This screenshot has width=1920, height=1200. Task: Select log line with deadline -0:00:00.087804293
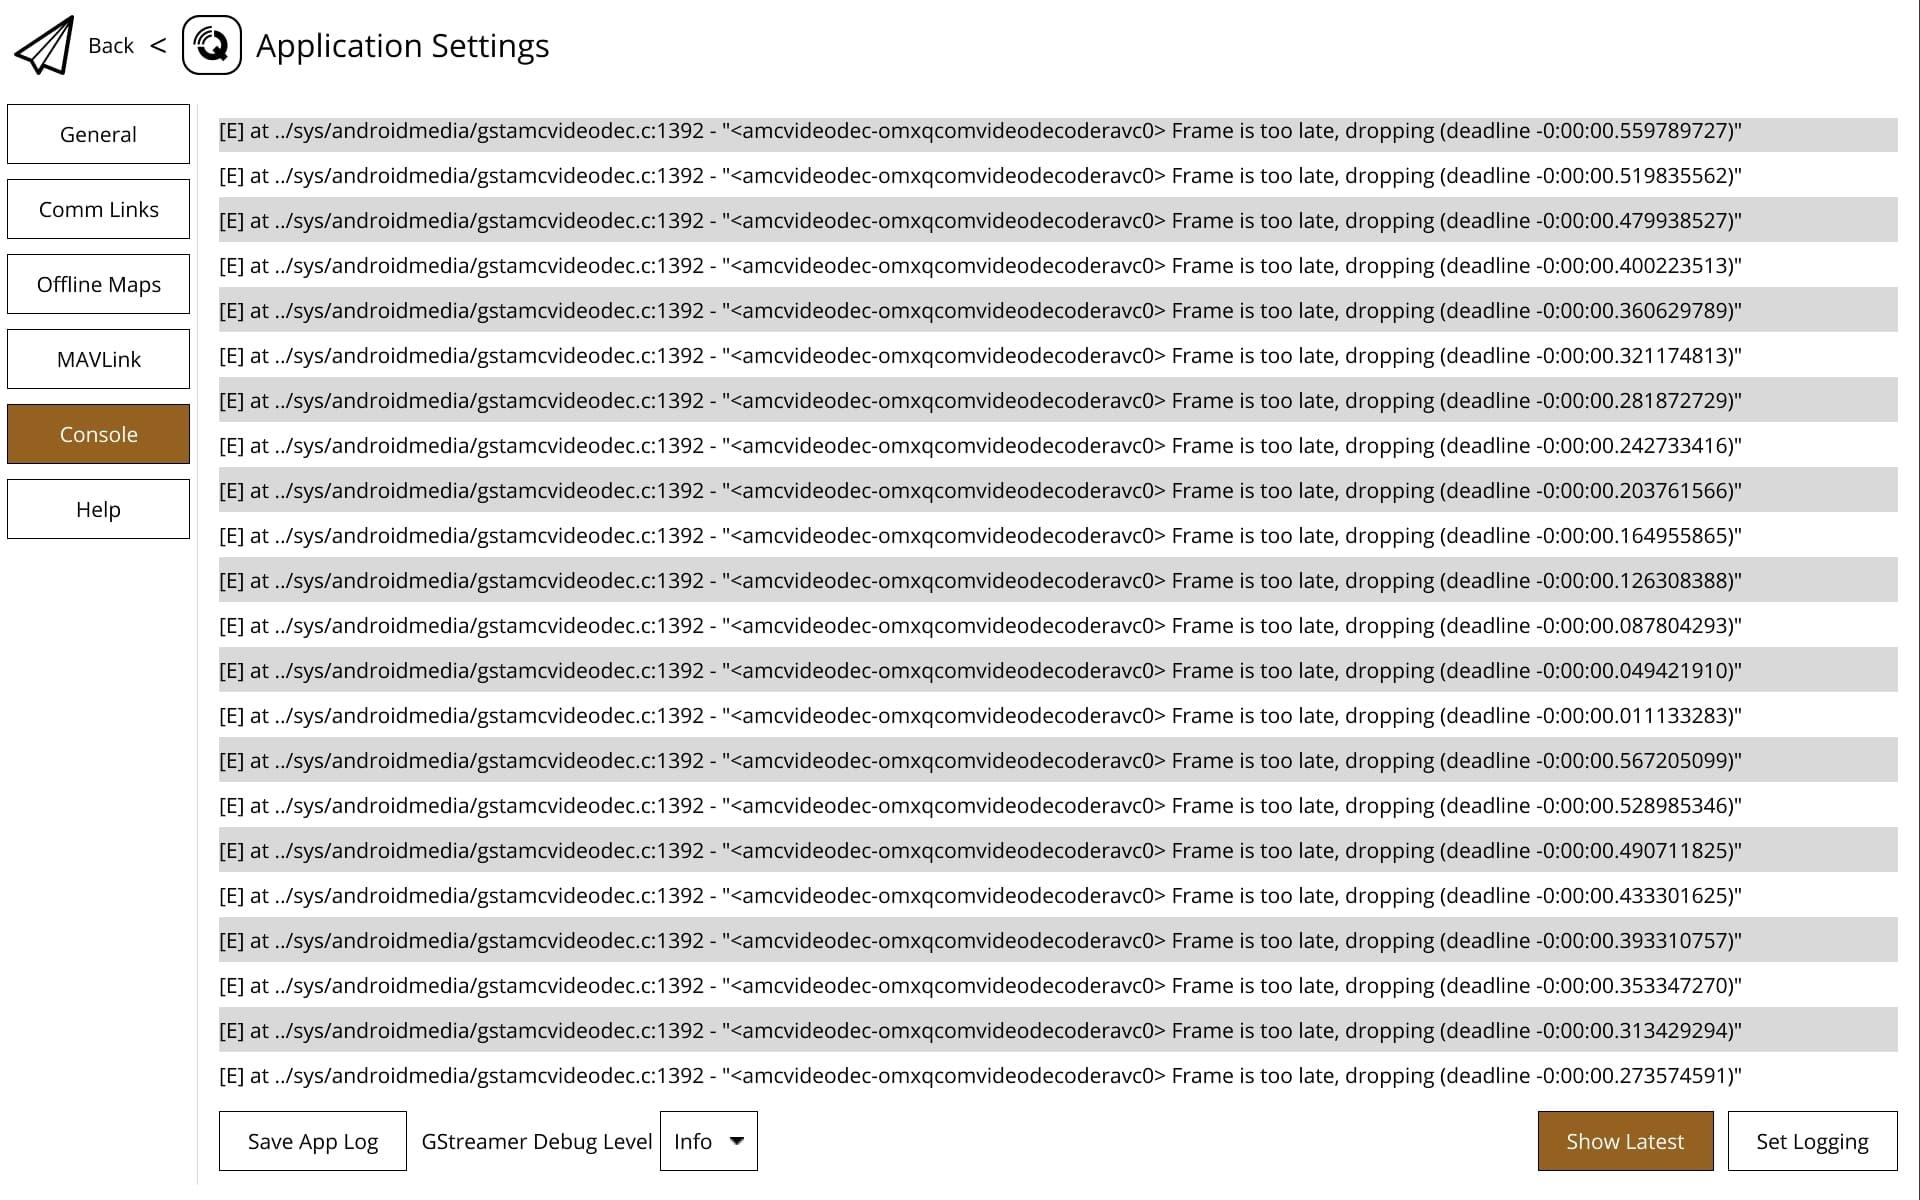(1058, 626)
